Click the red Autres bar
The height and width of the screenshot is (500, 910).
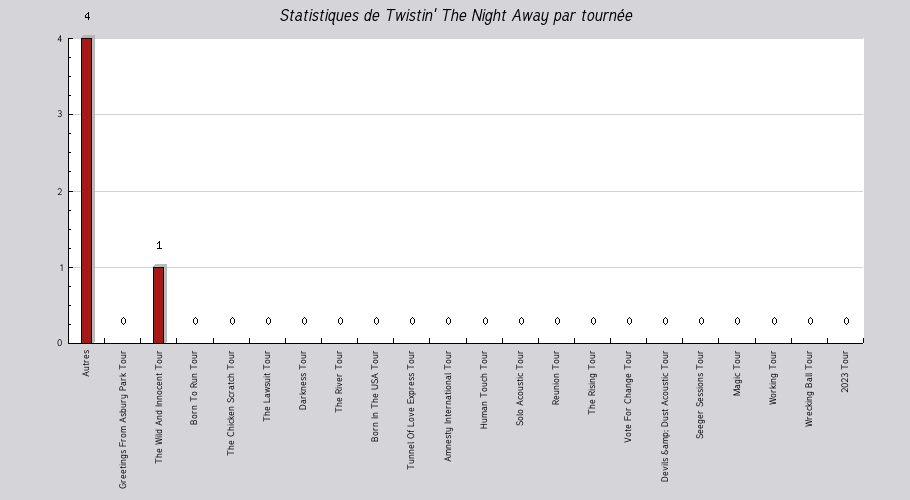pos(86,190)
